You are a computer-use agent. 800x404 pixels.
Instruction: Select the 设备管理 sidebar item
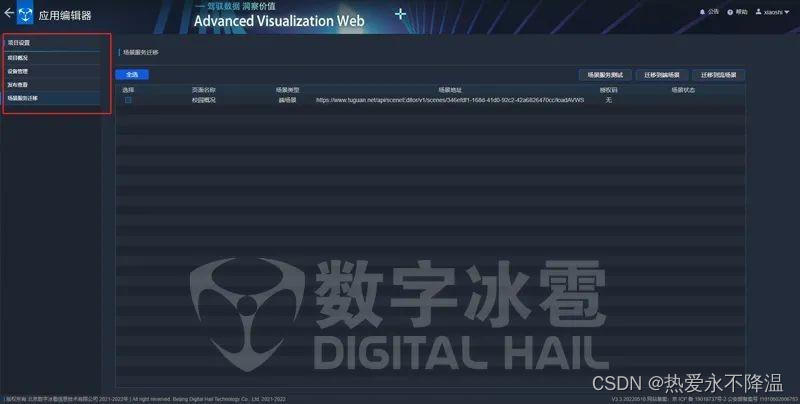pos(52,71)
